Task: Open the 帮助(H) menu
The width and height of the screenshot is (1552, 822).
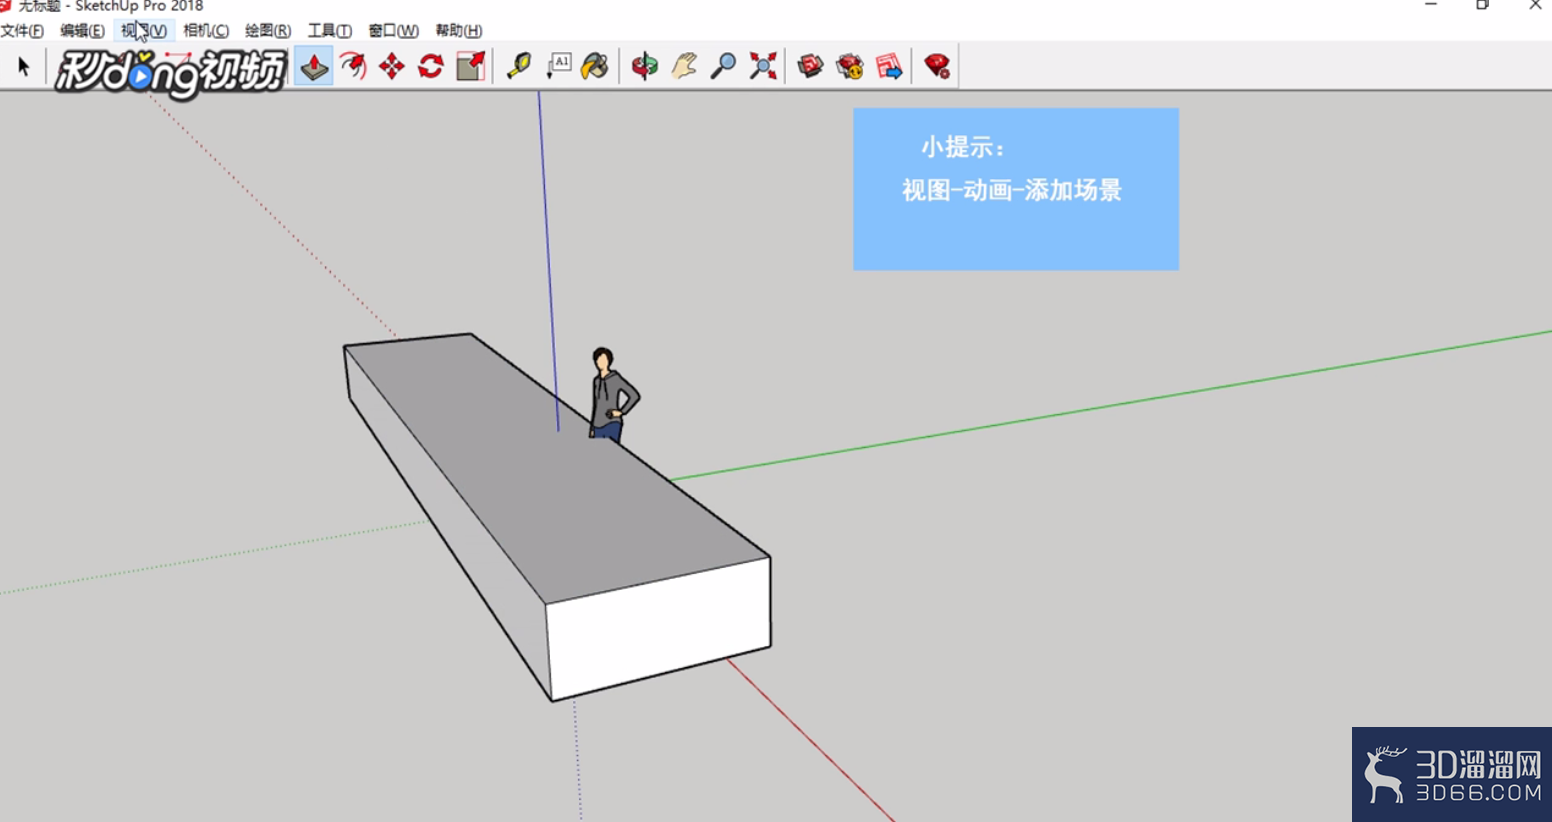Action: (459, 31)
